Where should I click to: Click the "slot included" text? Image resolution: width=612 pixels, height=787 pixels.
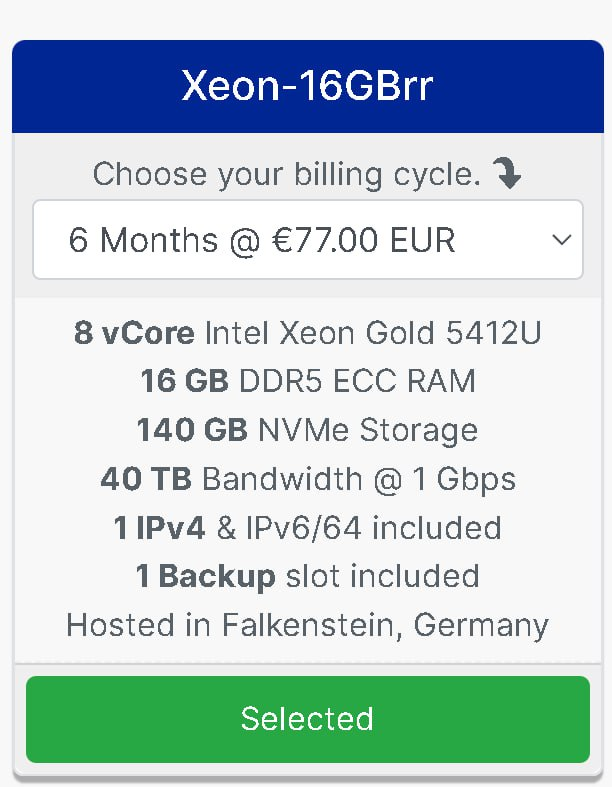[x=382, y=576]
